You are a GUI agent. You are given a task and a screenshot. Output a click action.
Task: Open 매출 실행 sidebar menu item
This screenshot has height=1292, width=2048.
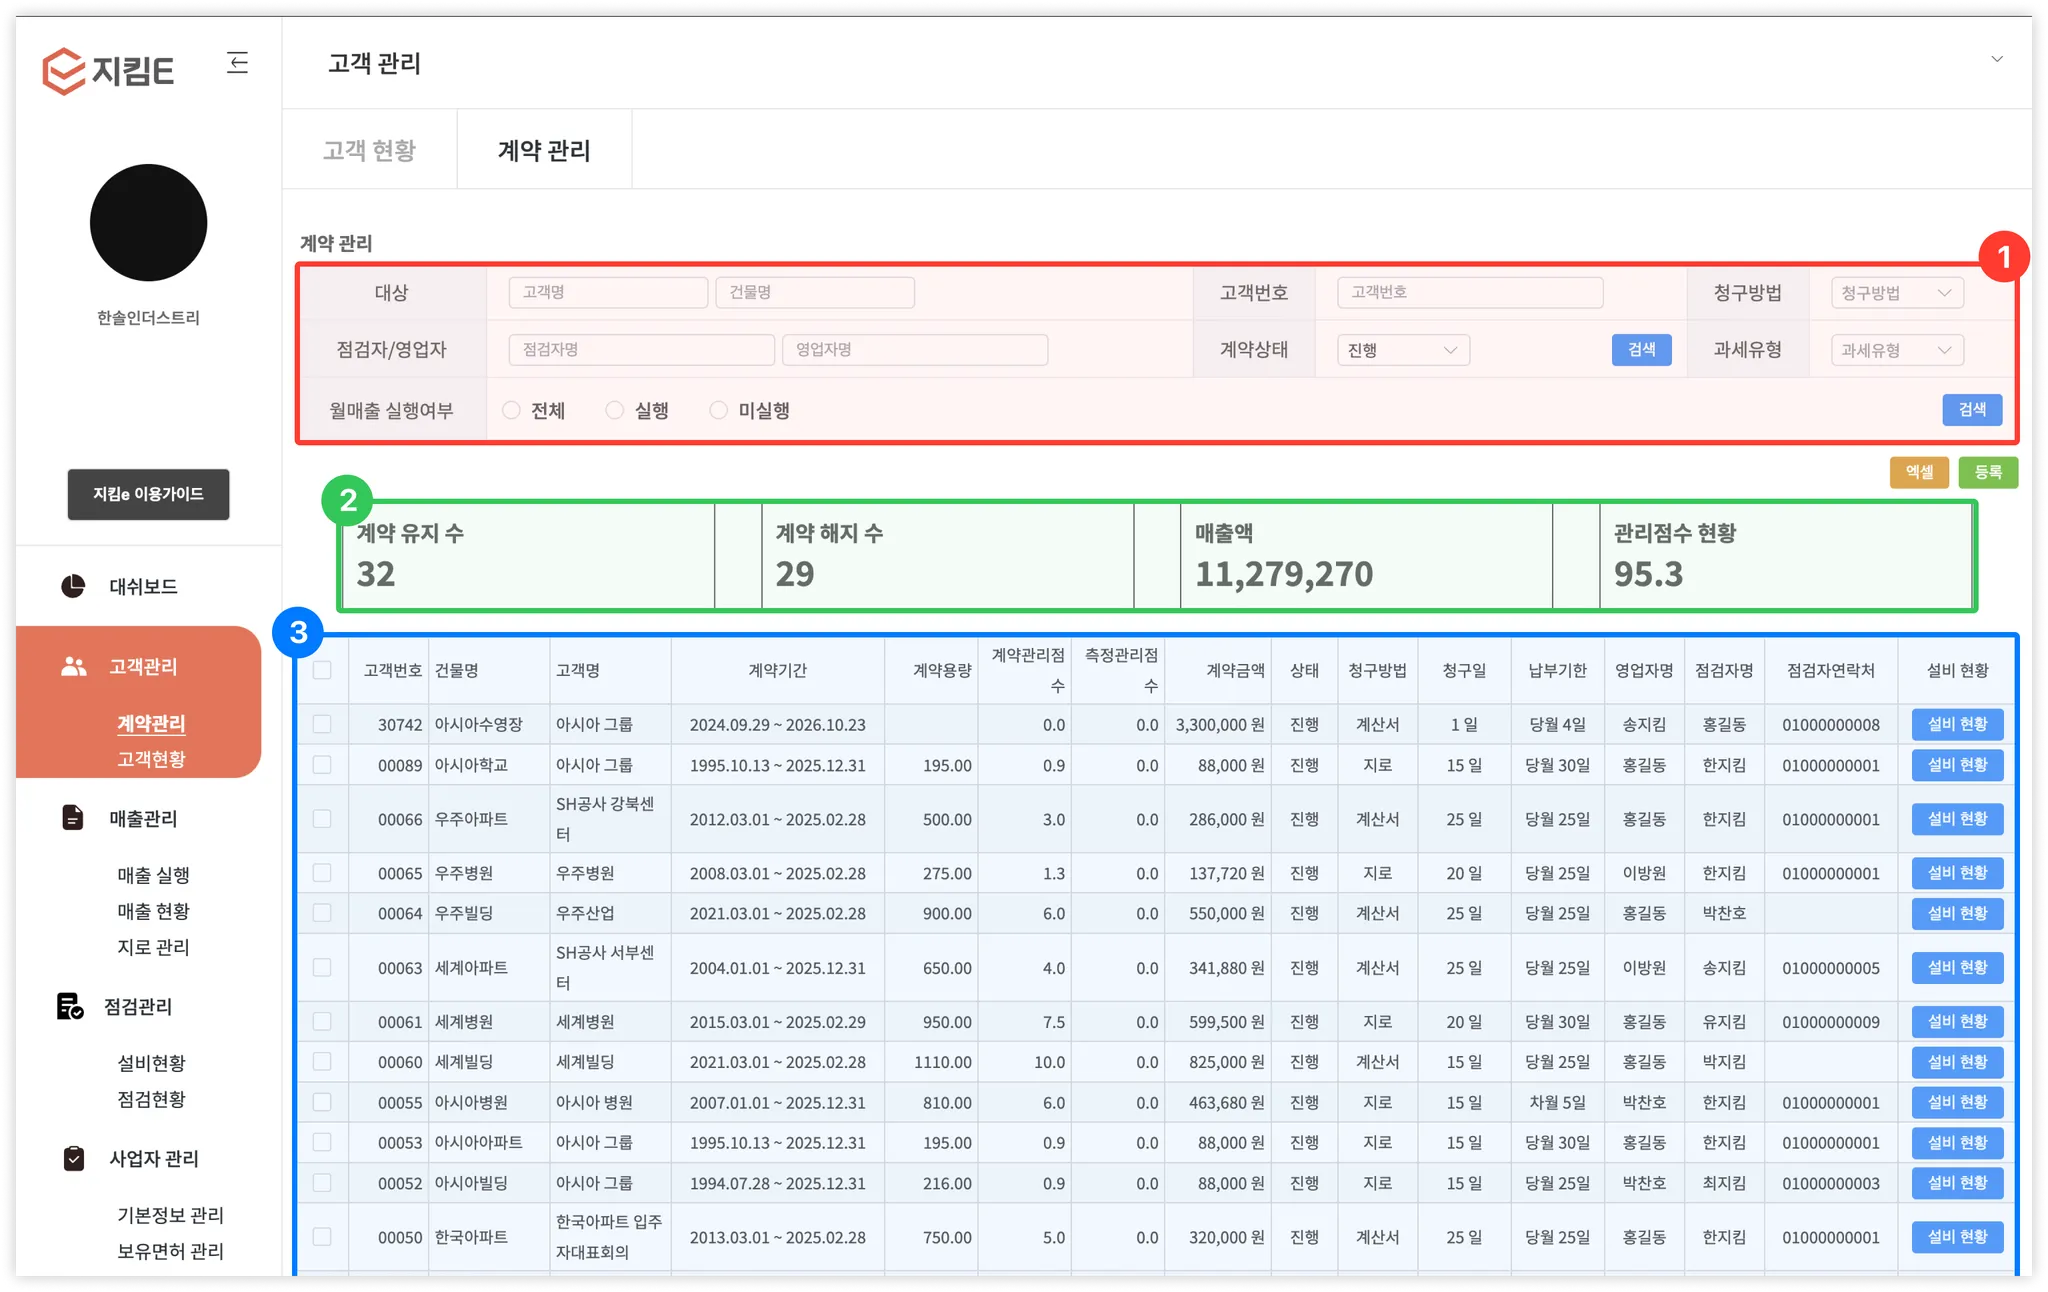pos(153,875)
